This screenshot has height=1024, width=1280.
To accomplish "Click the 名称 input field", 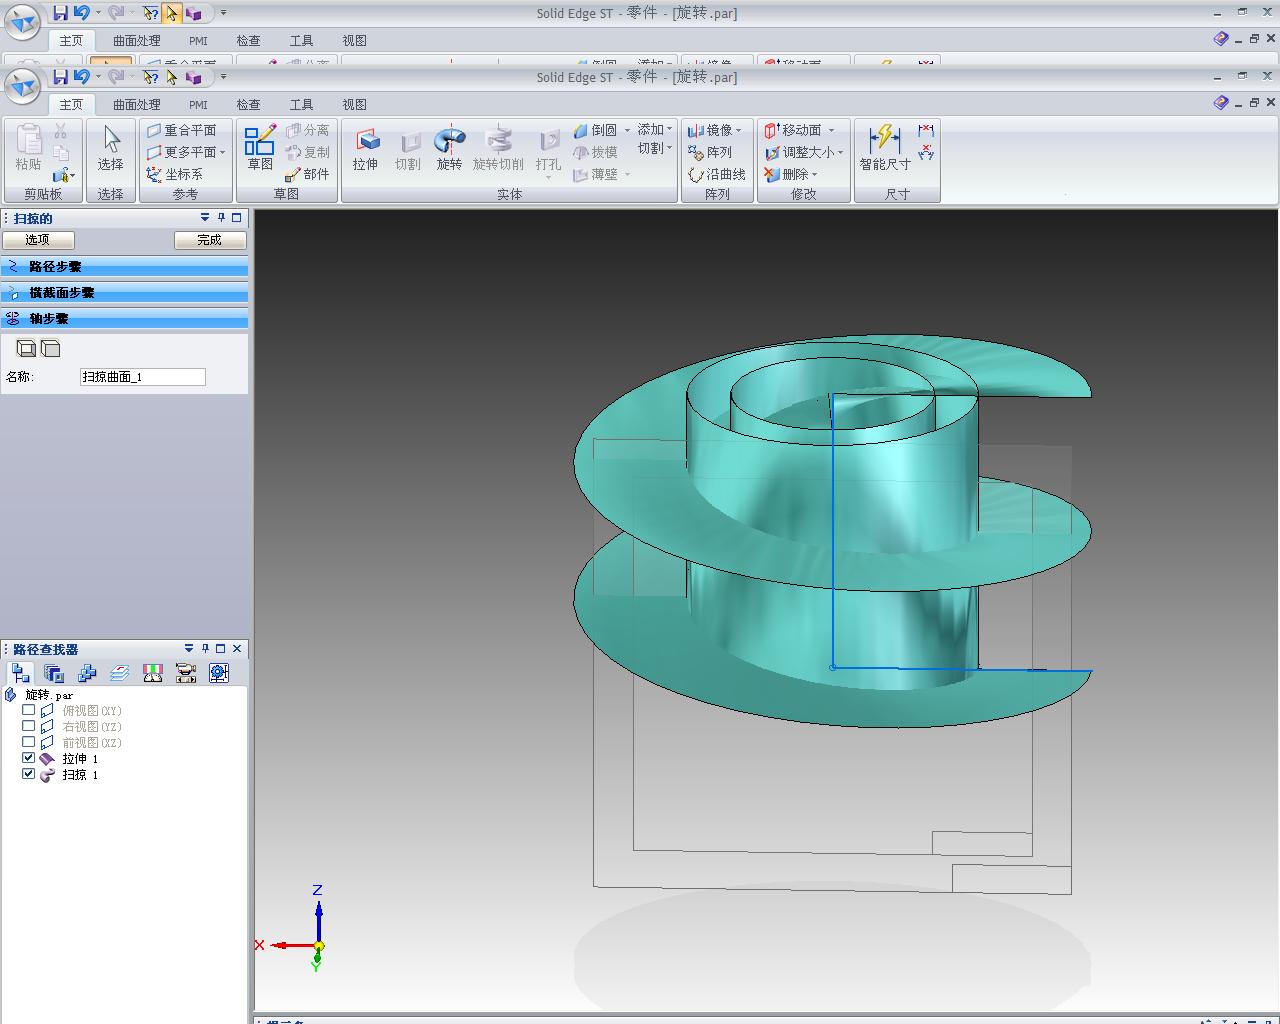I will coord(143,377).
